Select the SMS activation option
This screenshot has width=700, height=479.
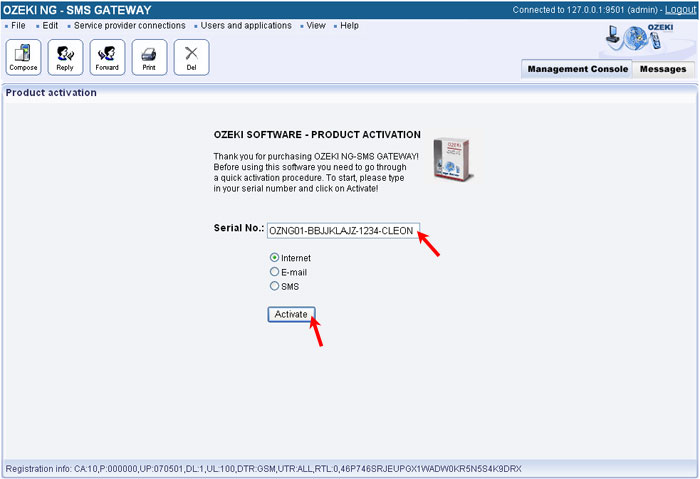click(275, 286)
